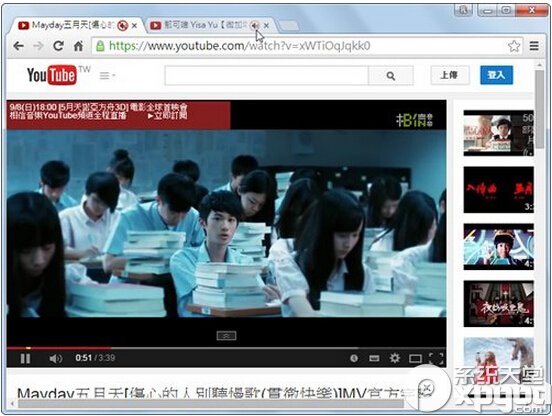Go back using browser back arrow
Screen dimensions: 552x416
[x=18, y=46]
